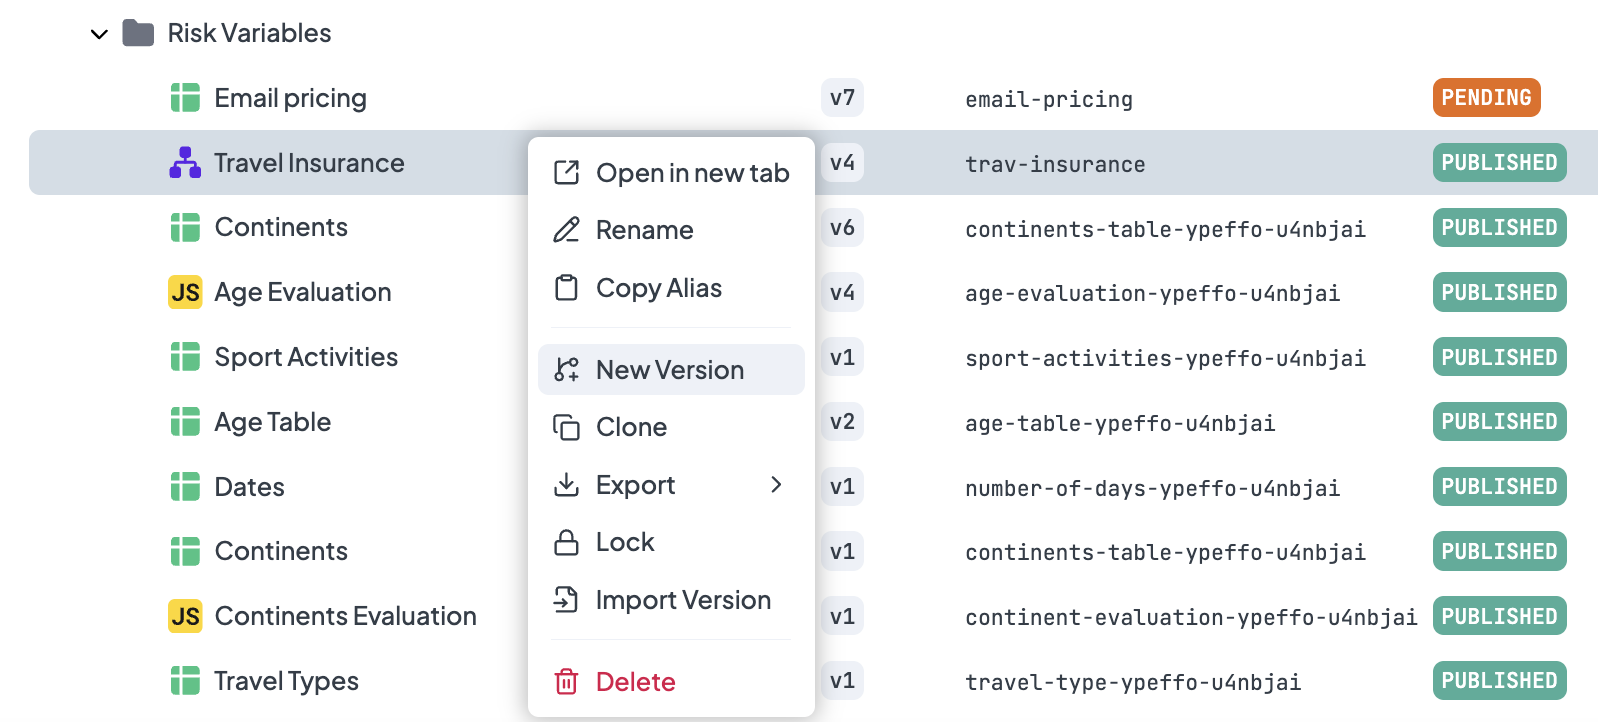Create a New Version from menu
This screenshot has height=722, width=1598.
(x=671, y=370)
